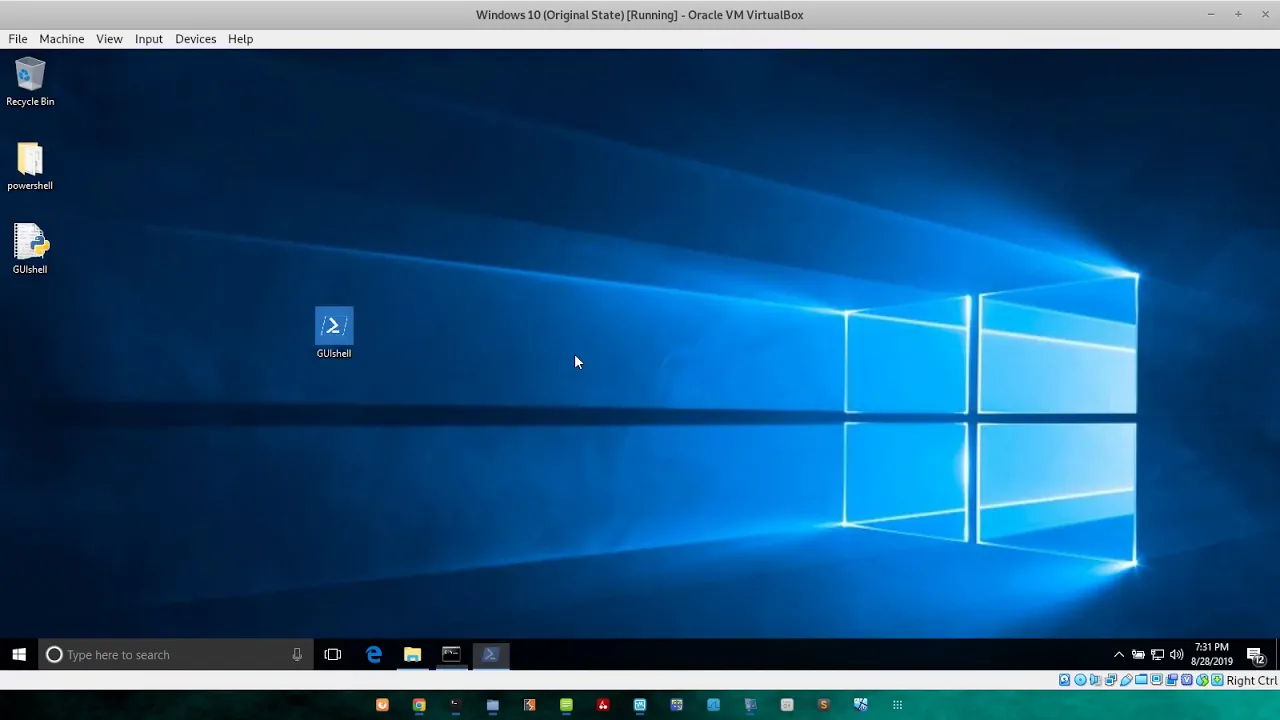Open Action Center notifications icon
This screenshot has height=720, width=1280.
tap(1256, 656)
